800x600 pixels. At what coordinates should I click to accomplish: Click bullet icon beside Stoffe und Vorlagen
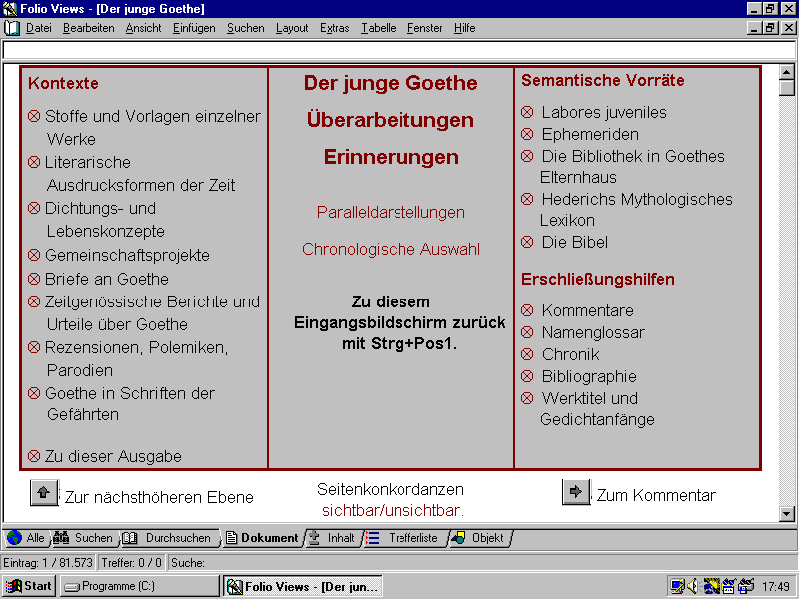coord(34,116)
